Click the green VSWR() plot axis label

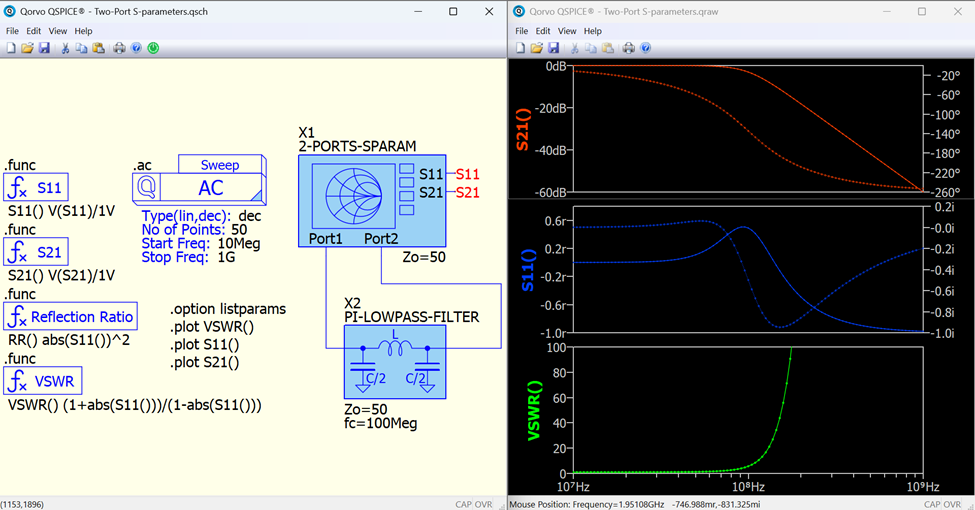533,410
